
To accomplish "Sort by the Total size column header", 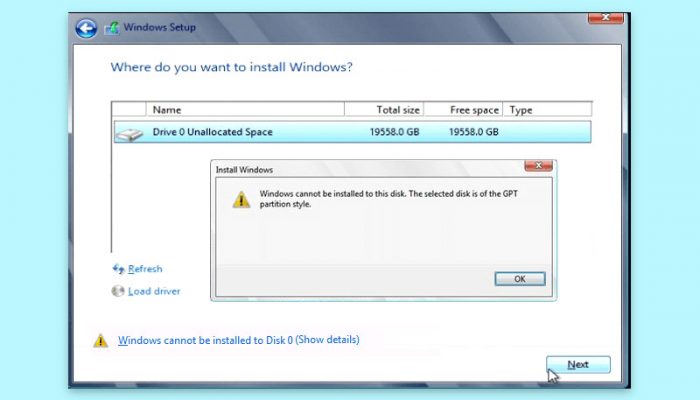I will (x=384, y=110).
